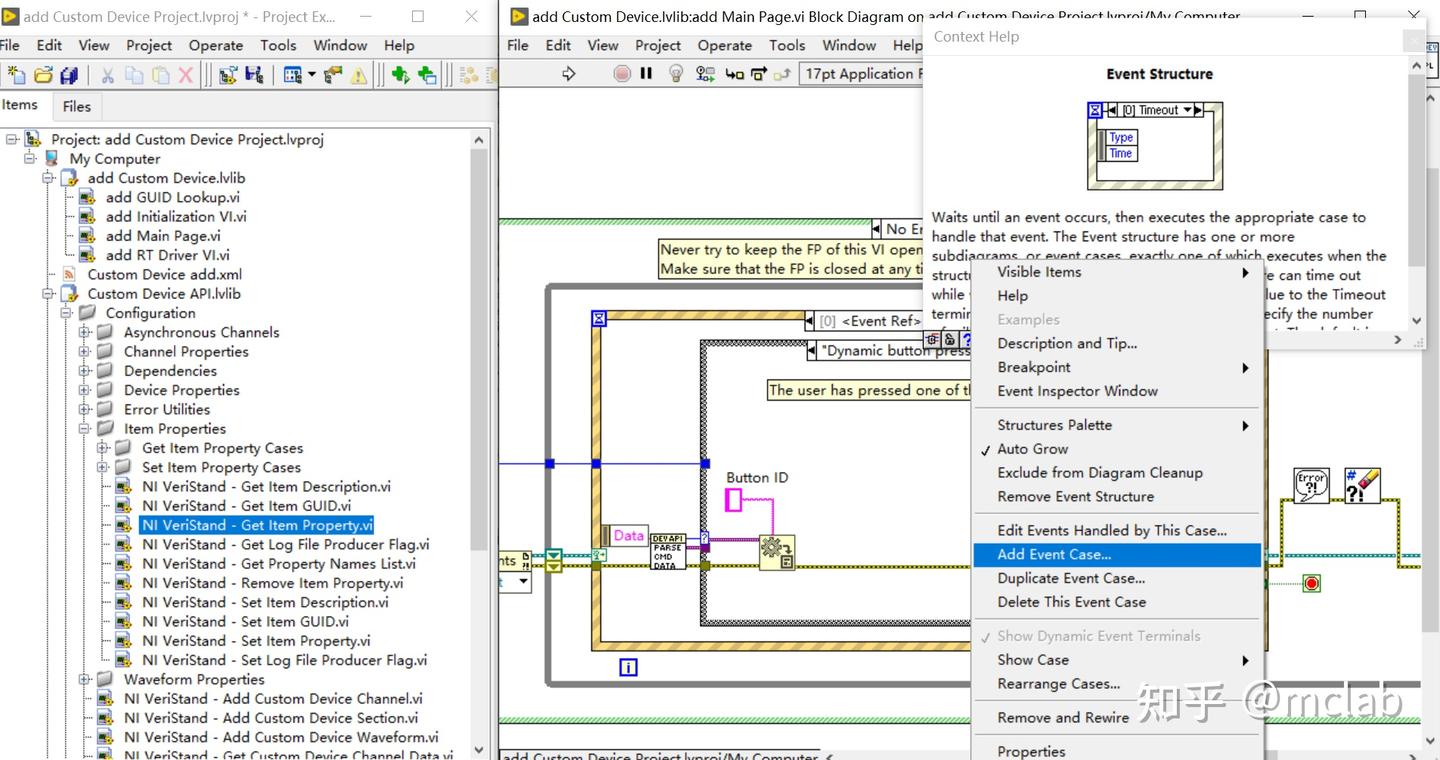Choose Delete This Event Case
The height and width of the screenshot is (760, 1440).
point(1071,602)
